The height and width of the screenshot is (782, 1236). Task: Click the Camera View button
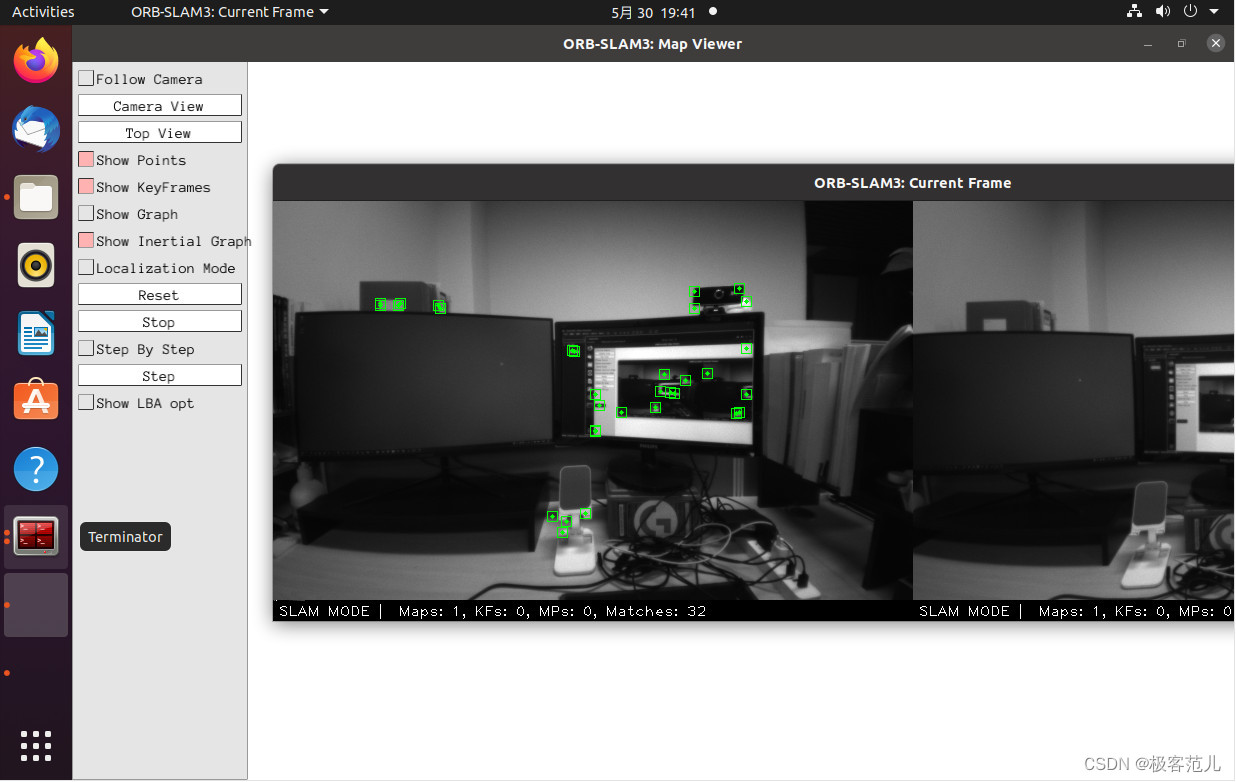[160, 105]
